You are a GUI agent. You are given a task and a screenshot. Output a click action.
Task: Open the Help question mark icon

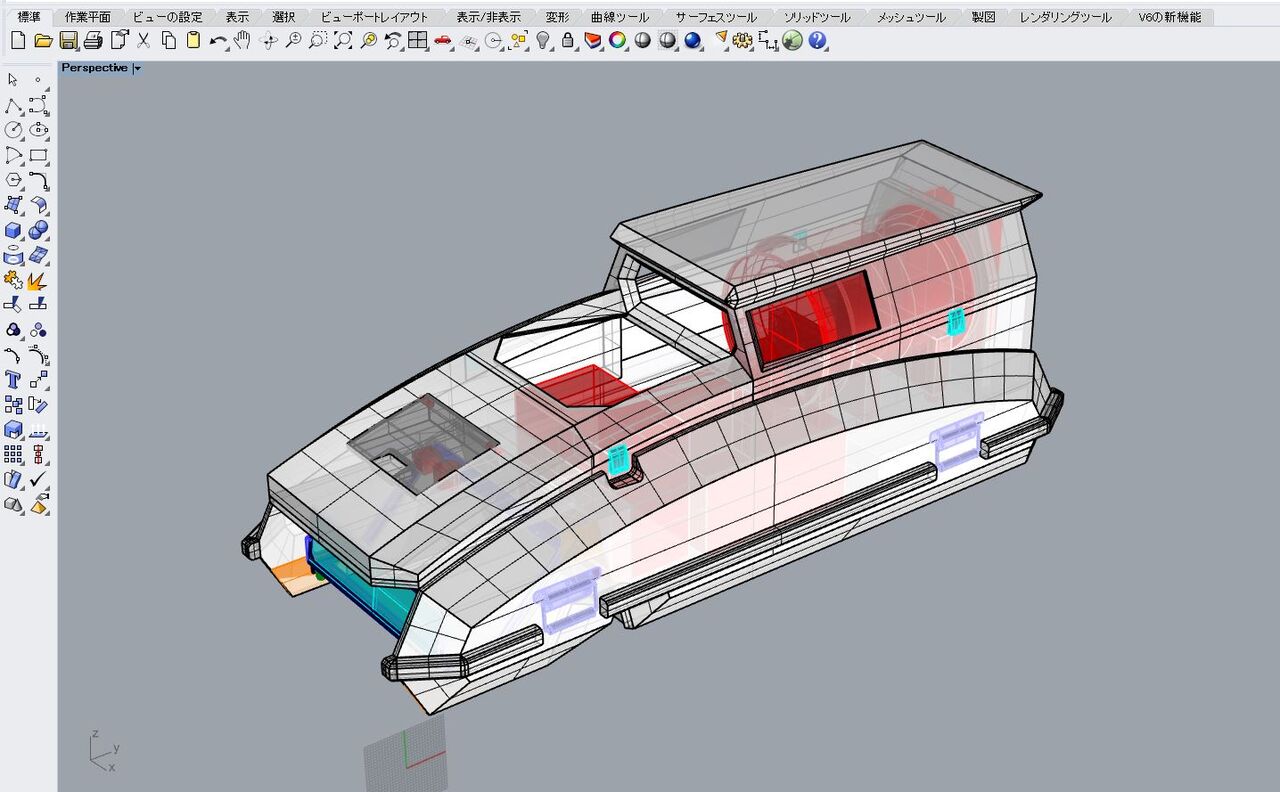pos(818,41)
